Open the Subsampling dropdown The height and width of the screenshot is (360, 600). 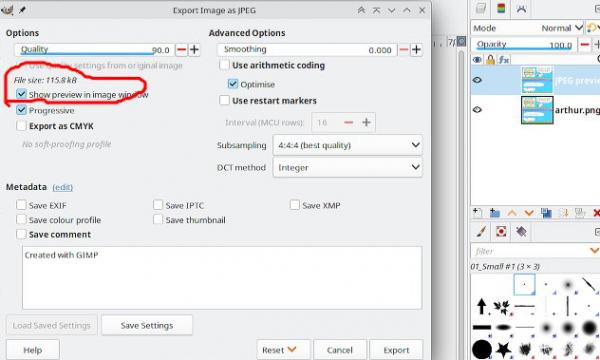click(347, 145)
